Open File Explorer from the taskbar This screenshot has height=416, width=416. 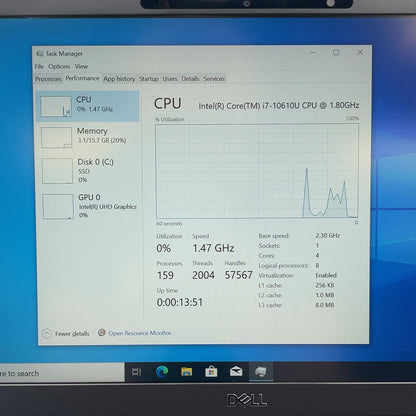click(x=187, y=372)
